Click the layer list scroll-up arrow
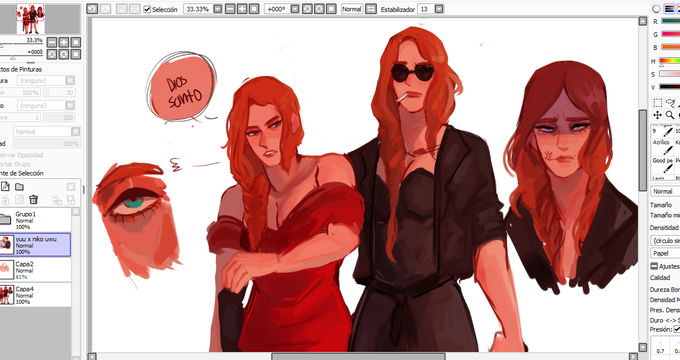The image size is (680, 360). point(76,211)
